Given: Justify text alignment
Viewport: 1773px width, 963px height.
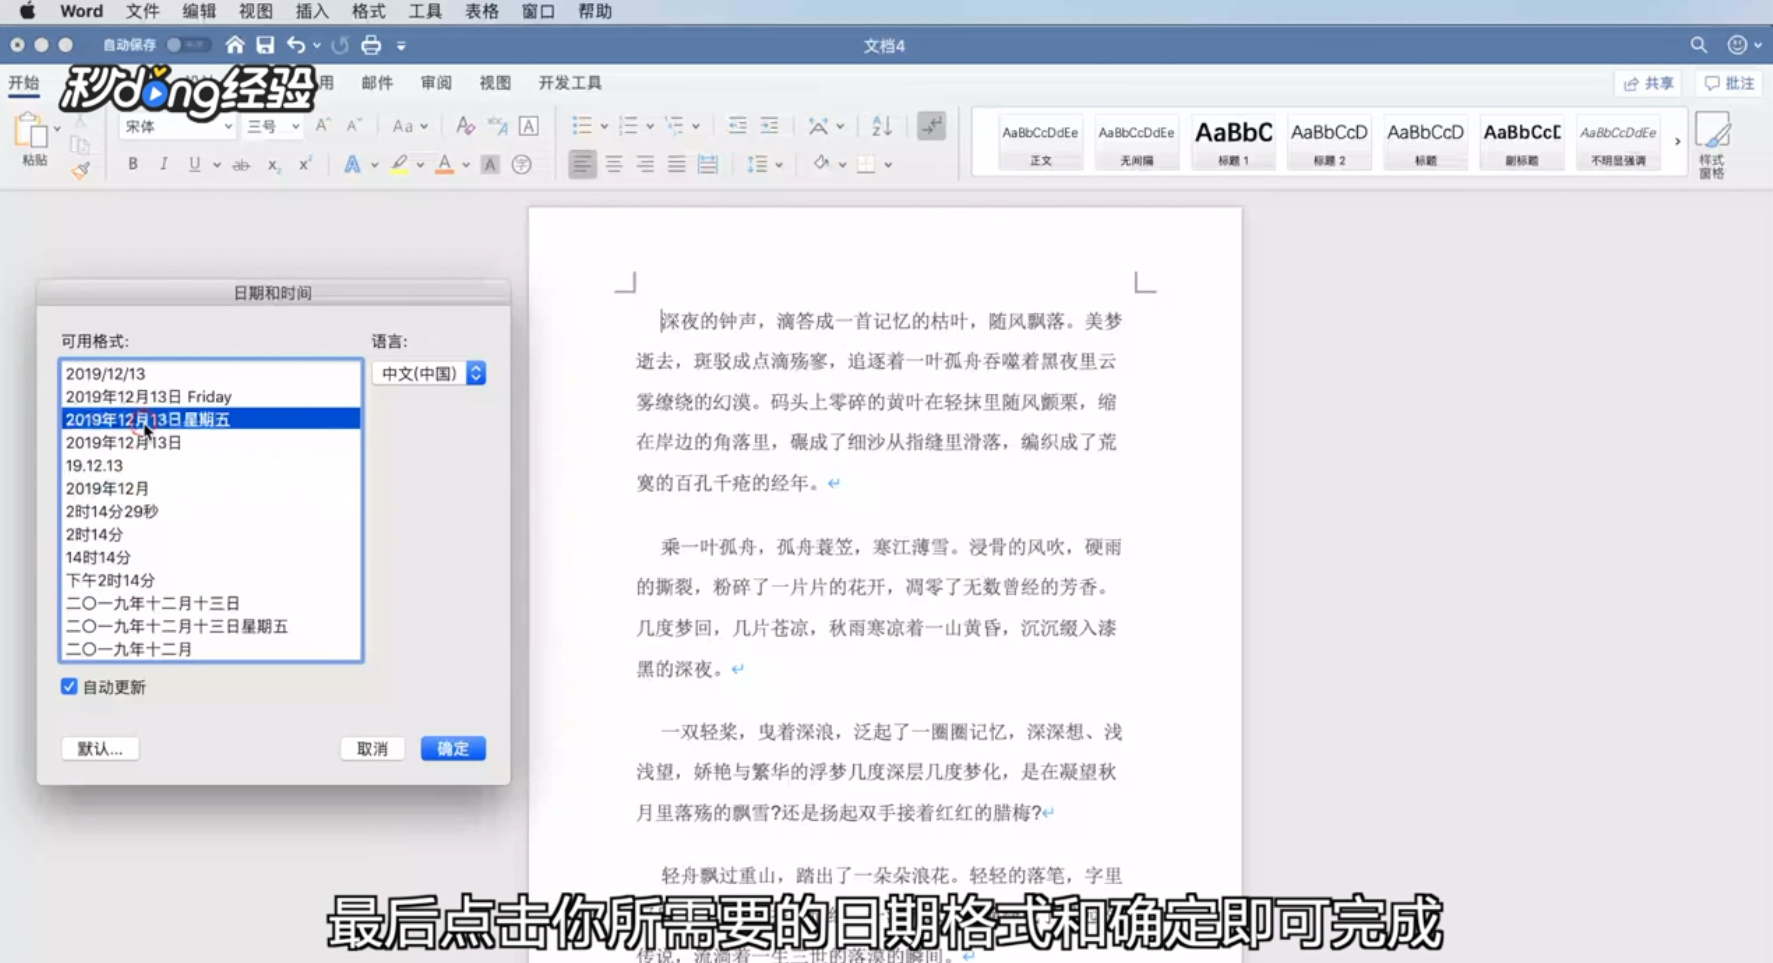Looking at the screenshot, I should tap(677, 164).
